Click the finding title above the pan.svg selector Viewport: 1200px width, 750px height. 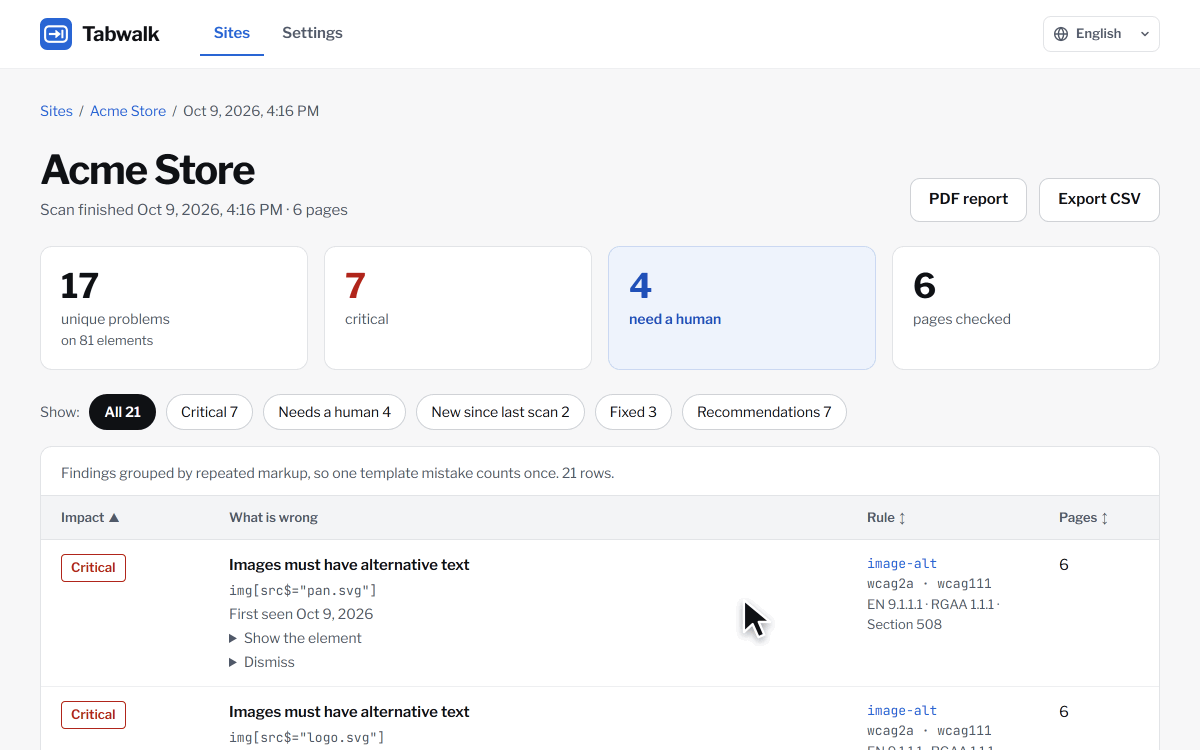pyautogui.click(x=349, y=565)
